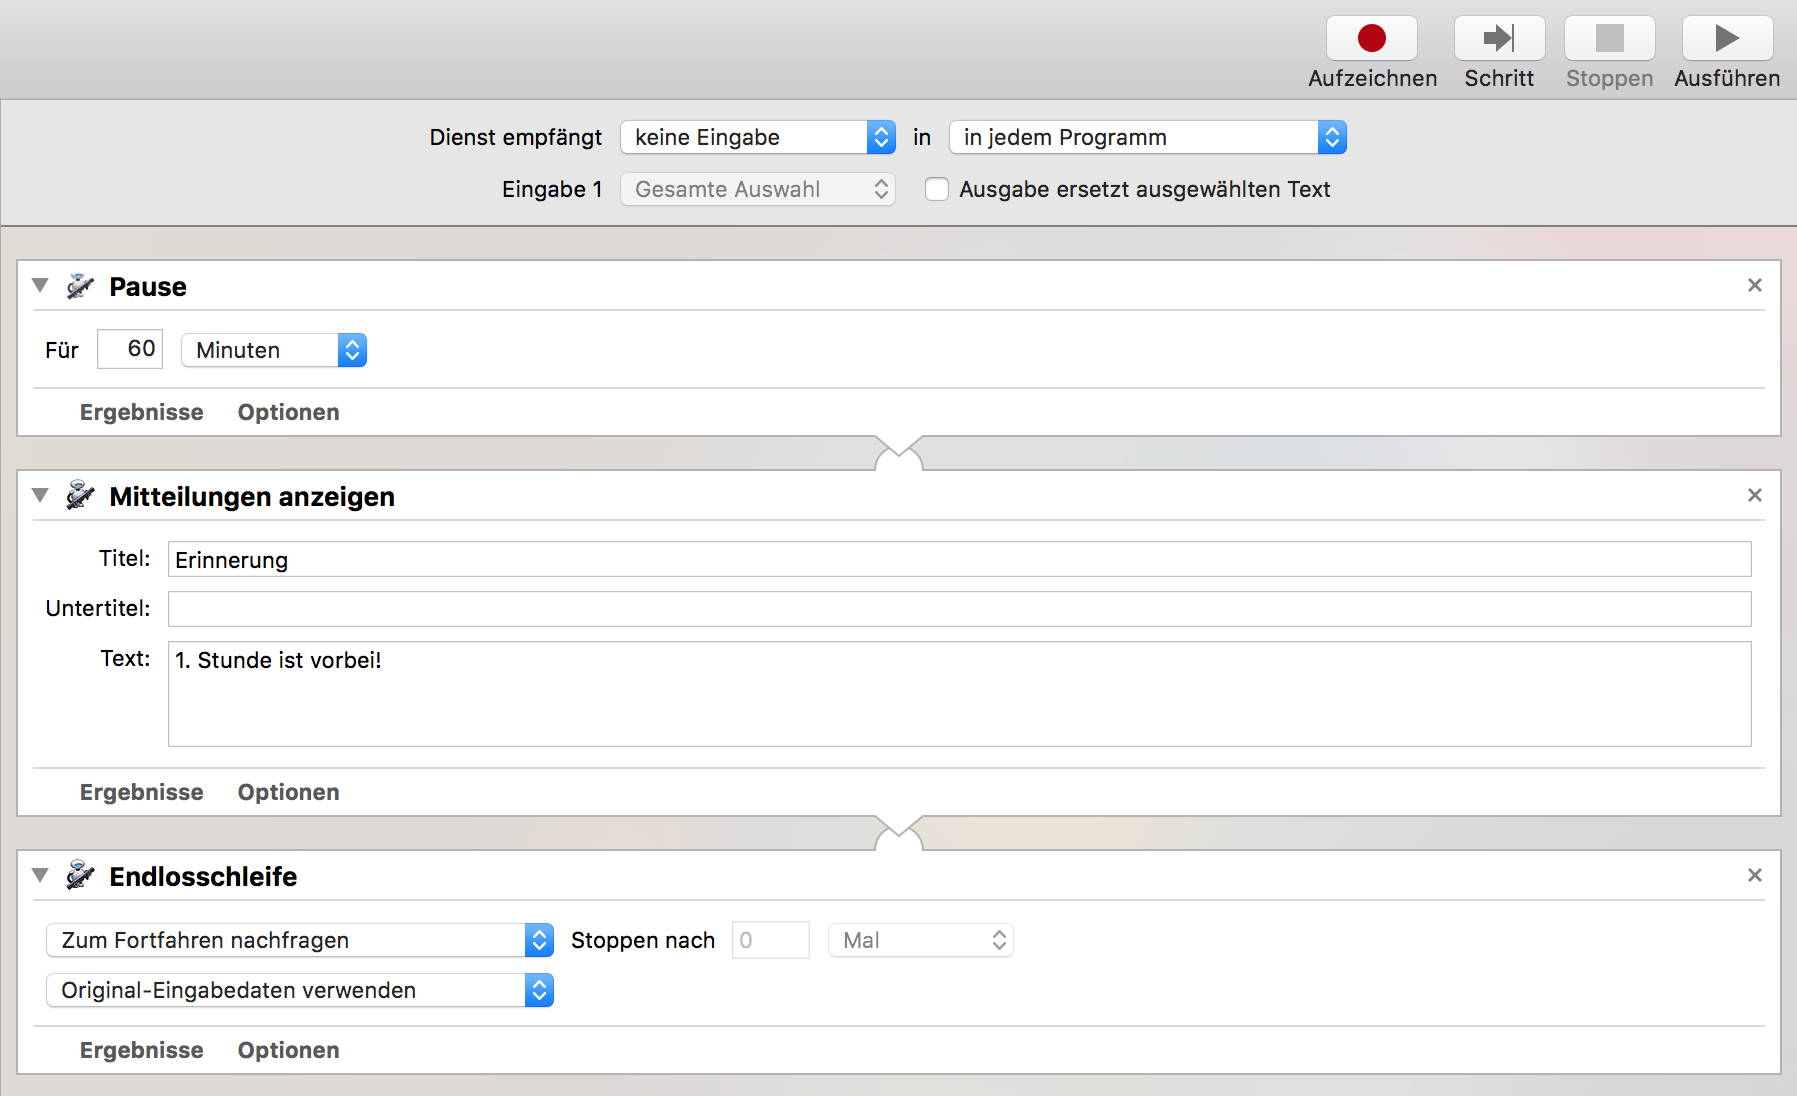Click the Endlosschleife action title
The height and width of the screenshot is (1096, 1797).
(x=203, y=877)
